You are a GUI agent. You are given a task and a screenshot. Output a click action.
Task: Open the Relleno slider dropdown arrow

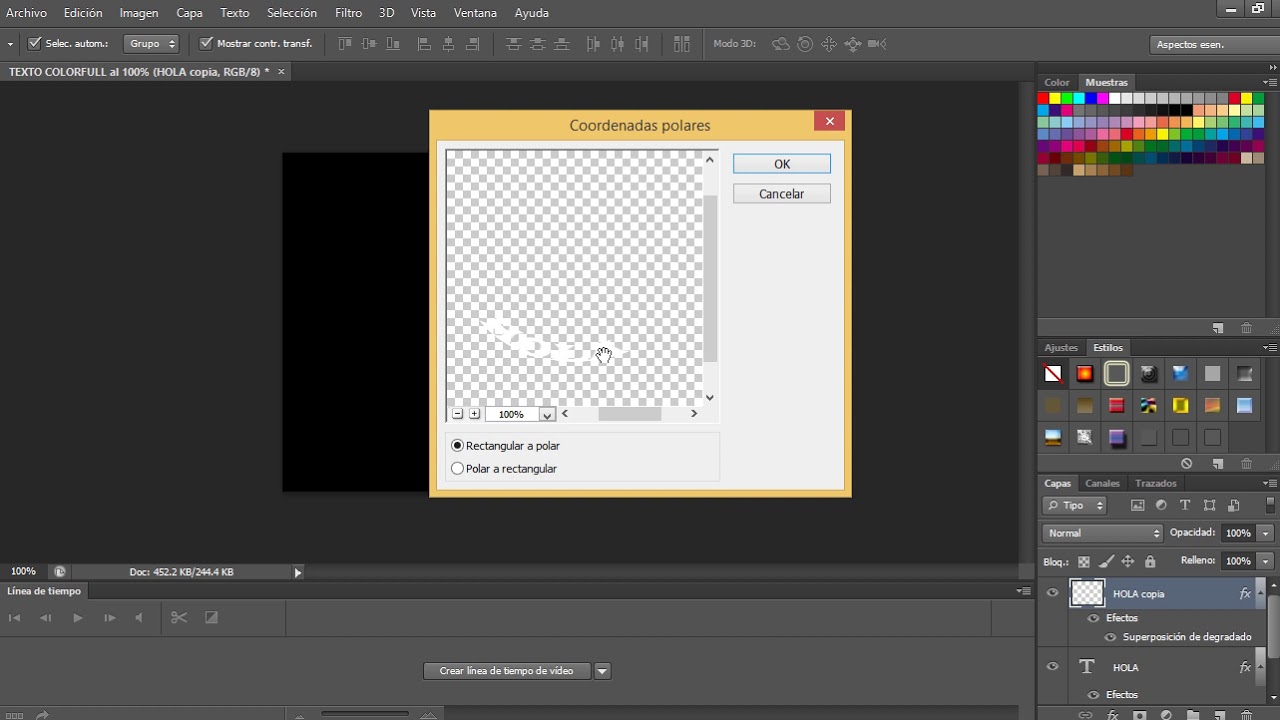click(x=1266, y=561)
